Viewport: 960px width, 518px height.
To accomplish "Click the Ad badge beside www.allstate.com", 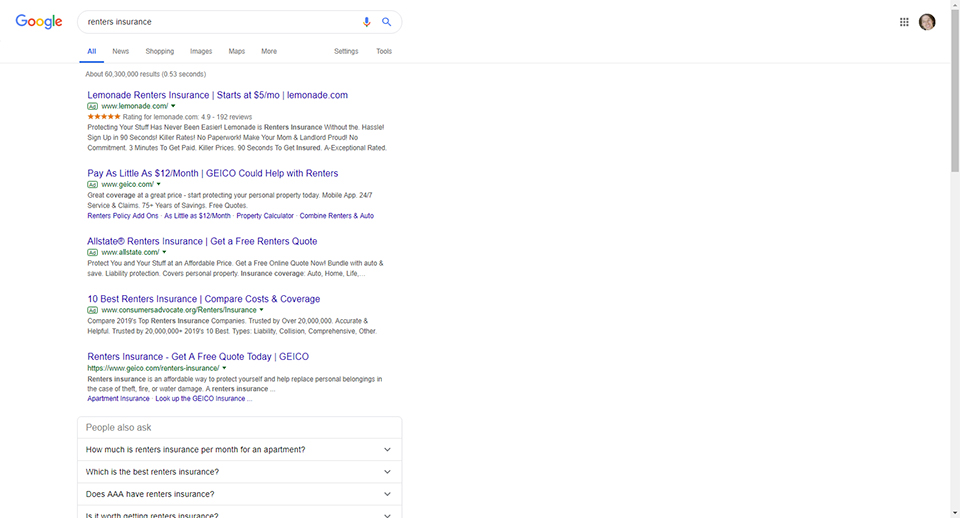I will point(92,252).
